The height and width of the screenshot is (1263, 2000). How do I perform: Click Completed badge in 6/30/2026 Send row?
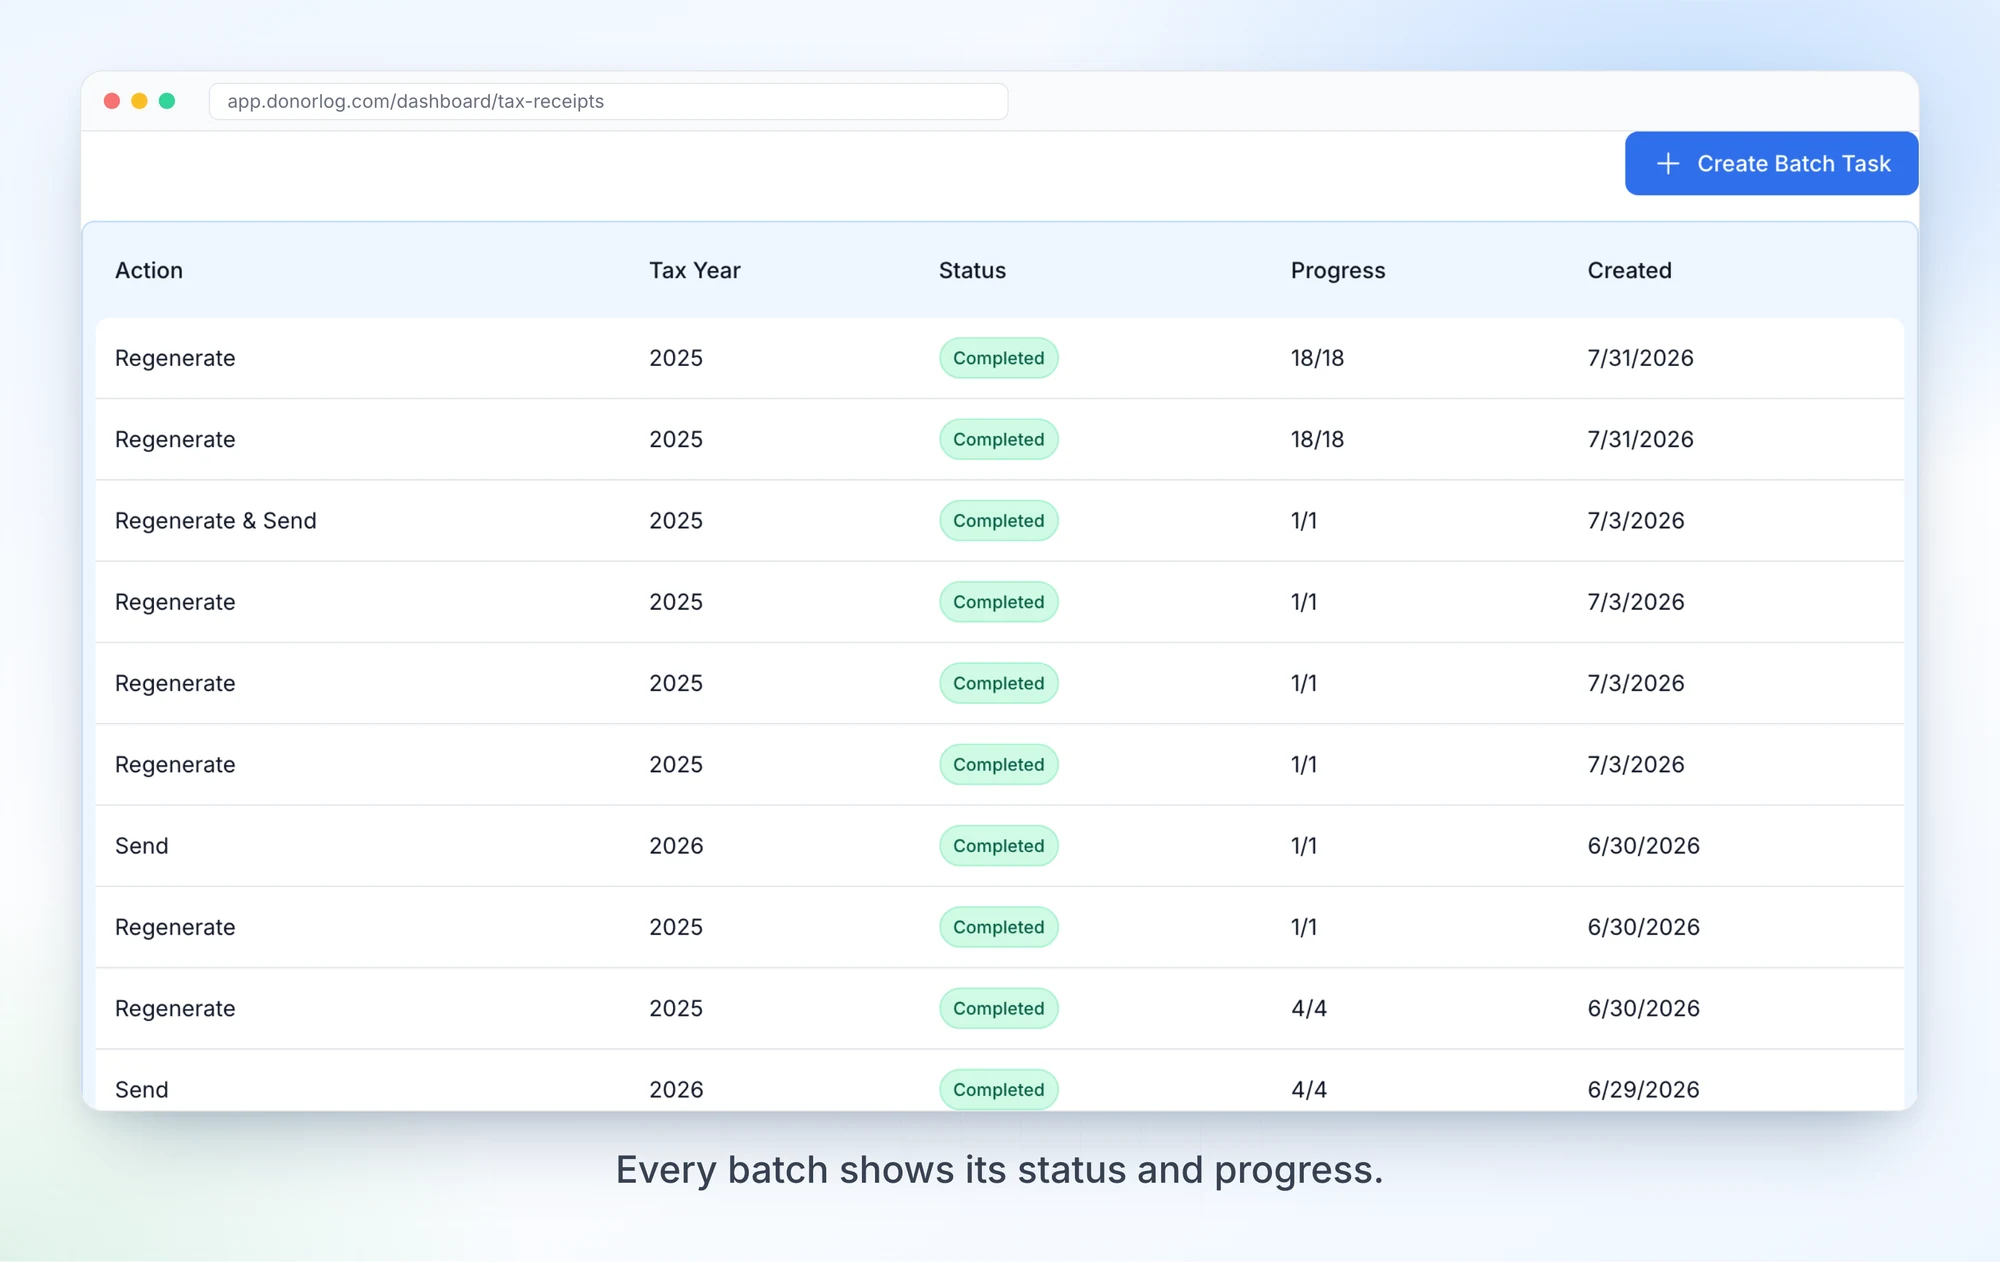998,846
